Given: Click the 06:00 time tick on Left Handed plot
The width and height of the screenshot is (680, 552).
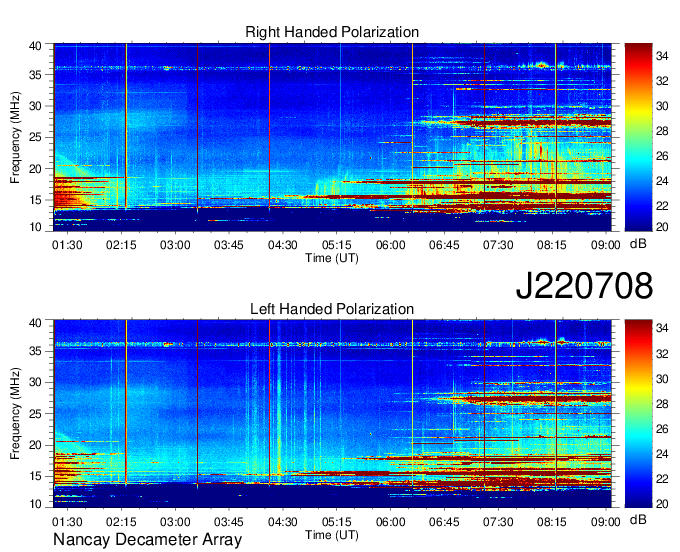Looking at the screenshot, I should tap(390, 522).
